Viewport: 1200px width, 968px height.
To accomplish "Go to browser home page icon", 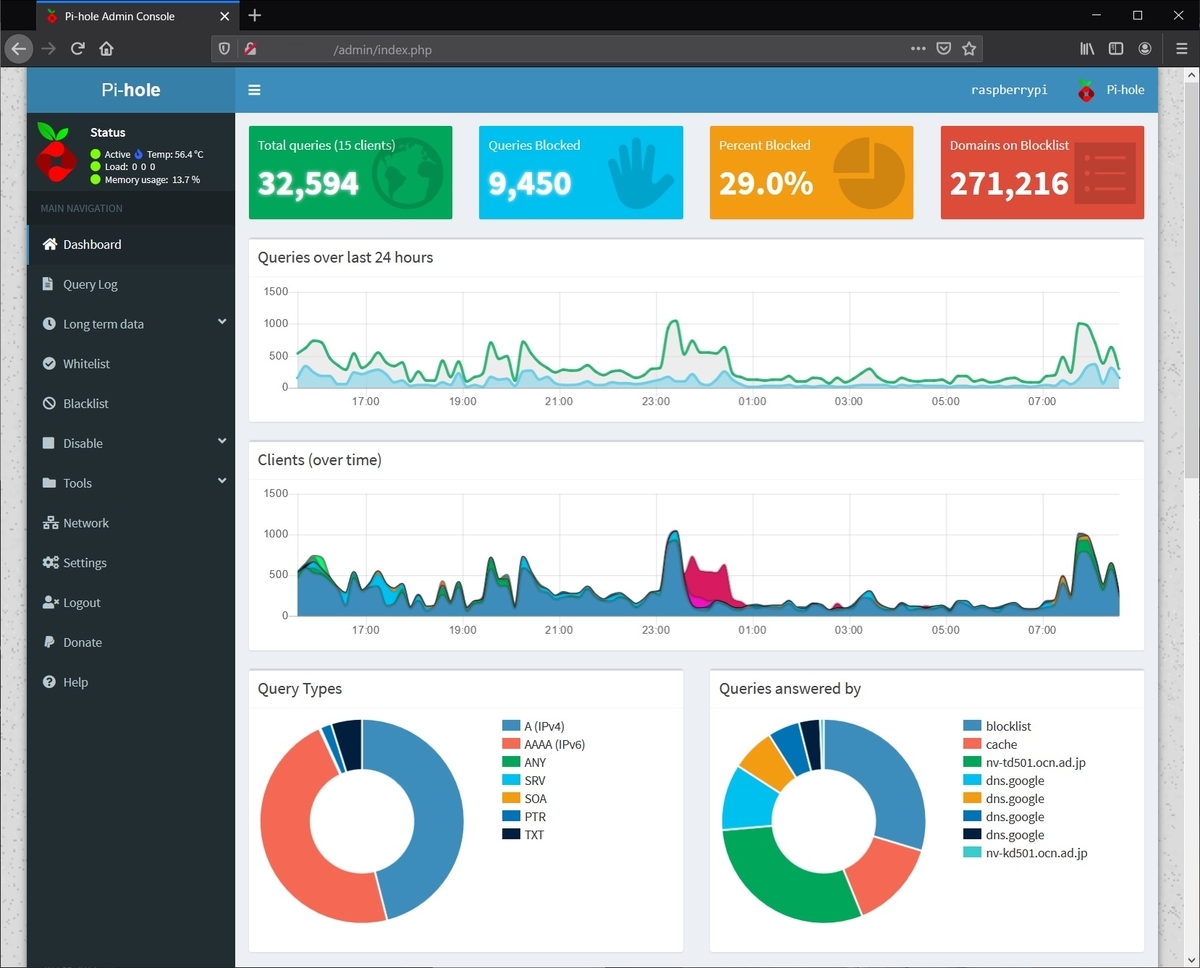I will [106, 48].
